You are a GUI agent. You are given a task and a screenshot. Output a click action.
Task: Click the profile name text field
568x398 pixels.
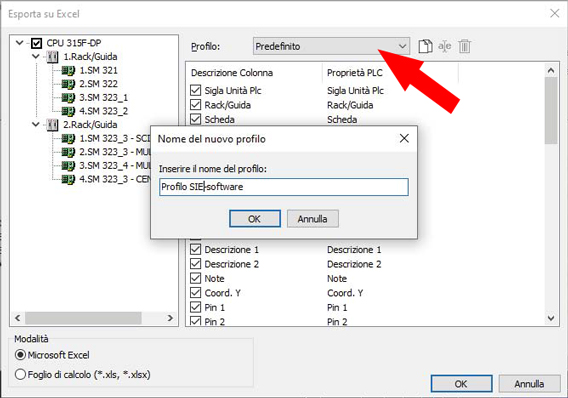[284, 187]
